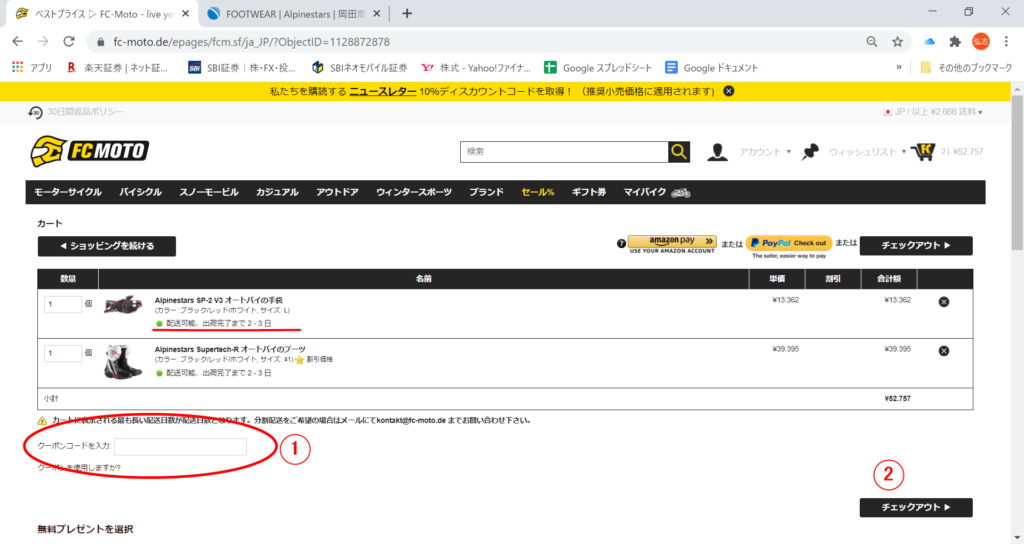
Task: Open the Snowmobile menu
Action: [209, 192]
